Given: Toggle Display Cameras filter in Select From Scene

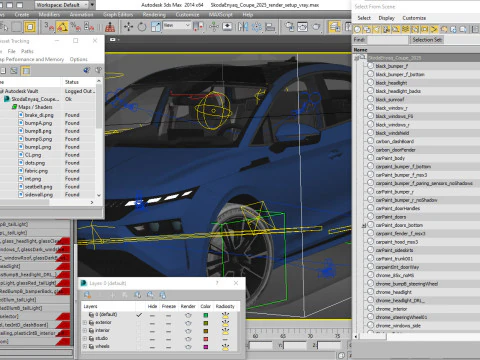Looking at the screenshot, I should point(386,29).
